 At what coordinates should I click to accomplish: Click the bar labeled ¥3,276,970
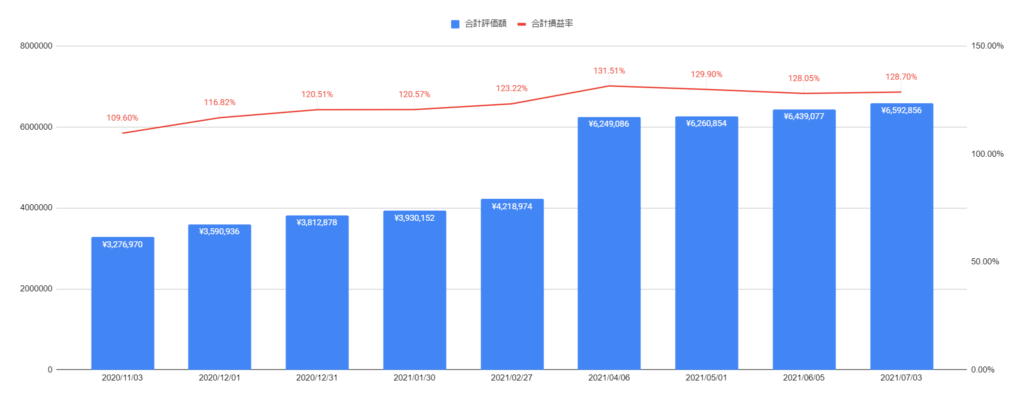[x=123, y=303]
